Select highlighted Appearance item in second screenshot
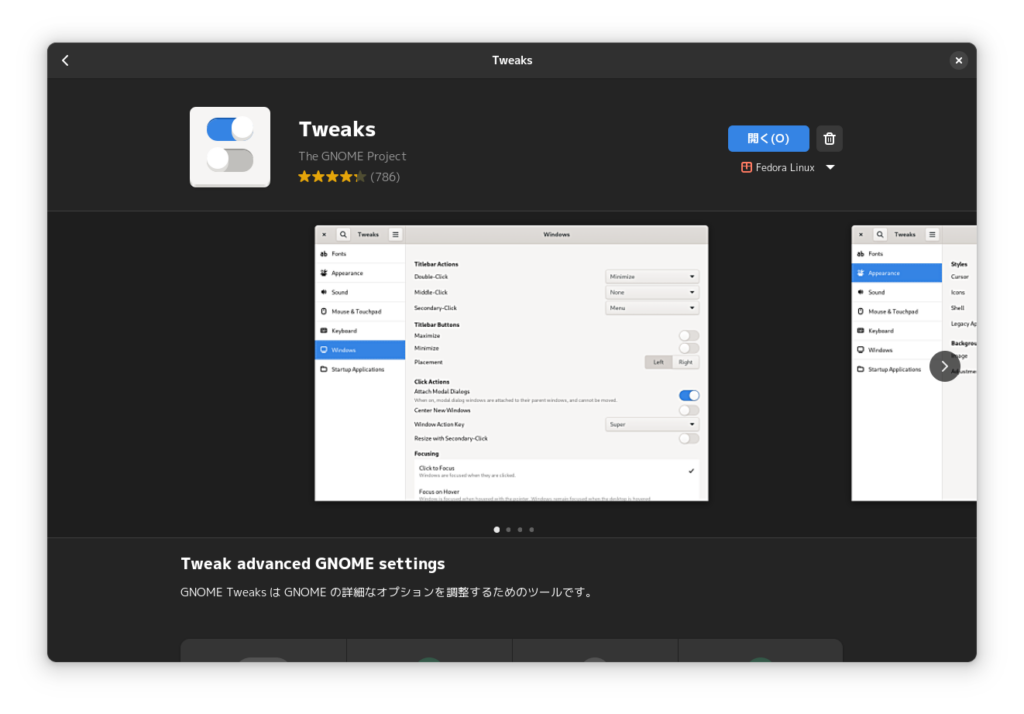This screenshot has width=1024, height=714. click(897, 273)
